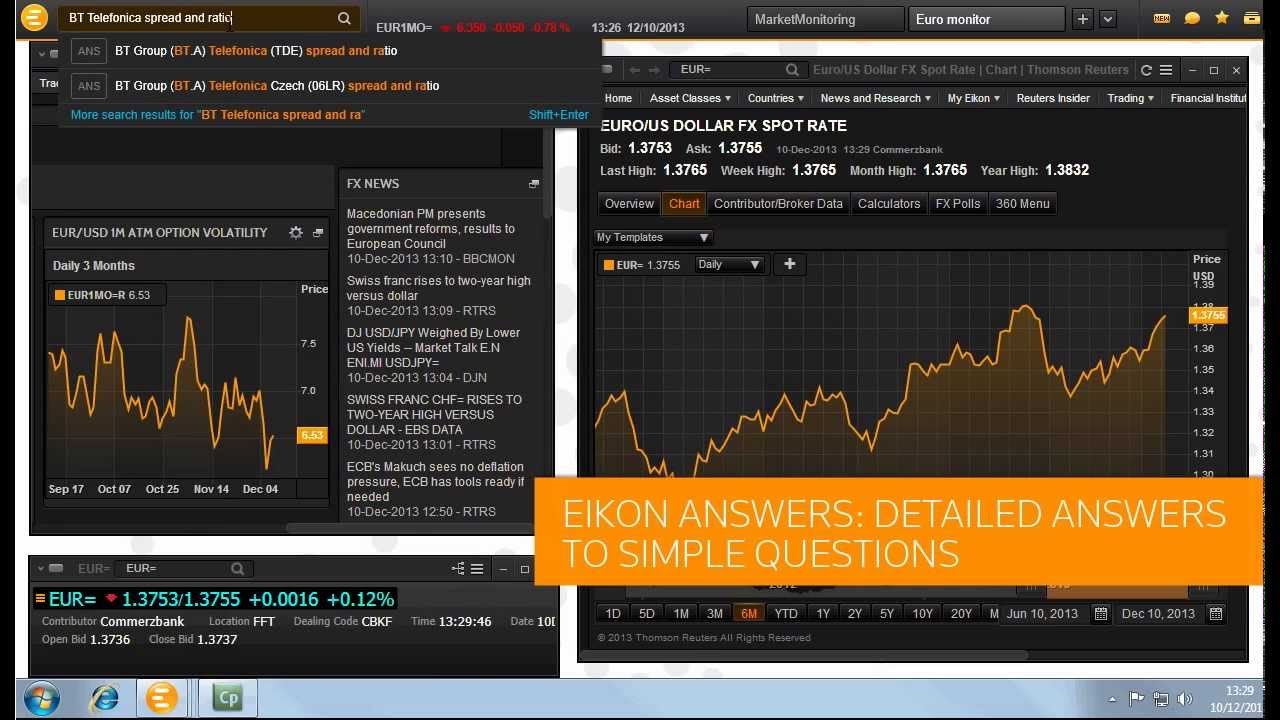
Task: Expand Trading menu
Action: tap(1131, 98)
